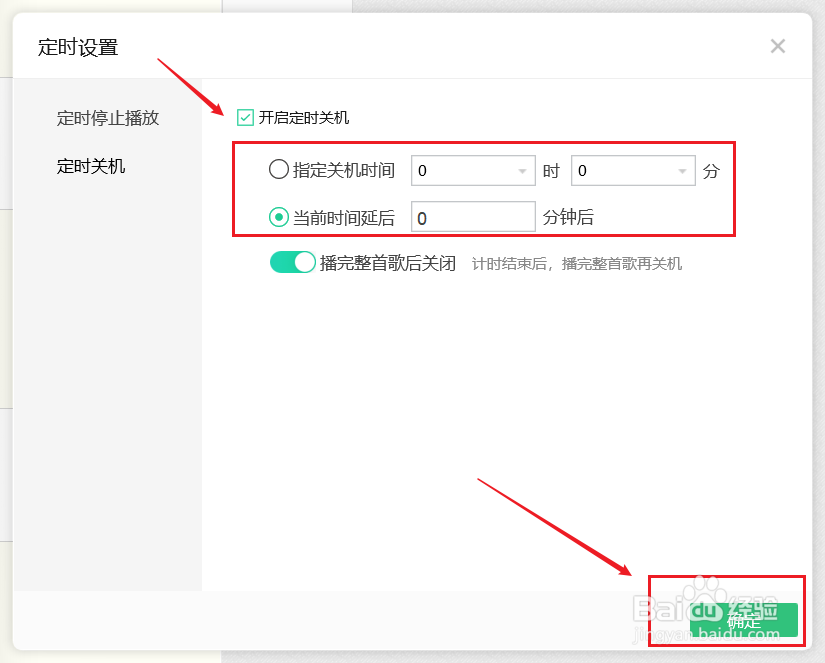Viewport: 825px width, 663px height.
Task: Select the 指定关机时间 radio button
Action: pos(278,170)
